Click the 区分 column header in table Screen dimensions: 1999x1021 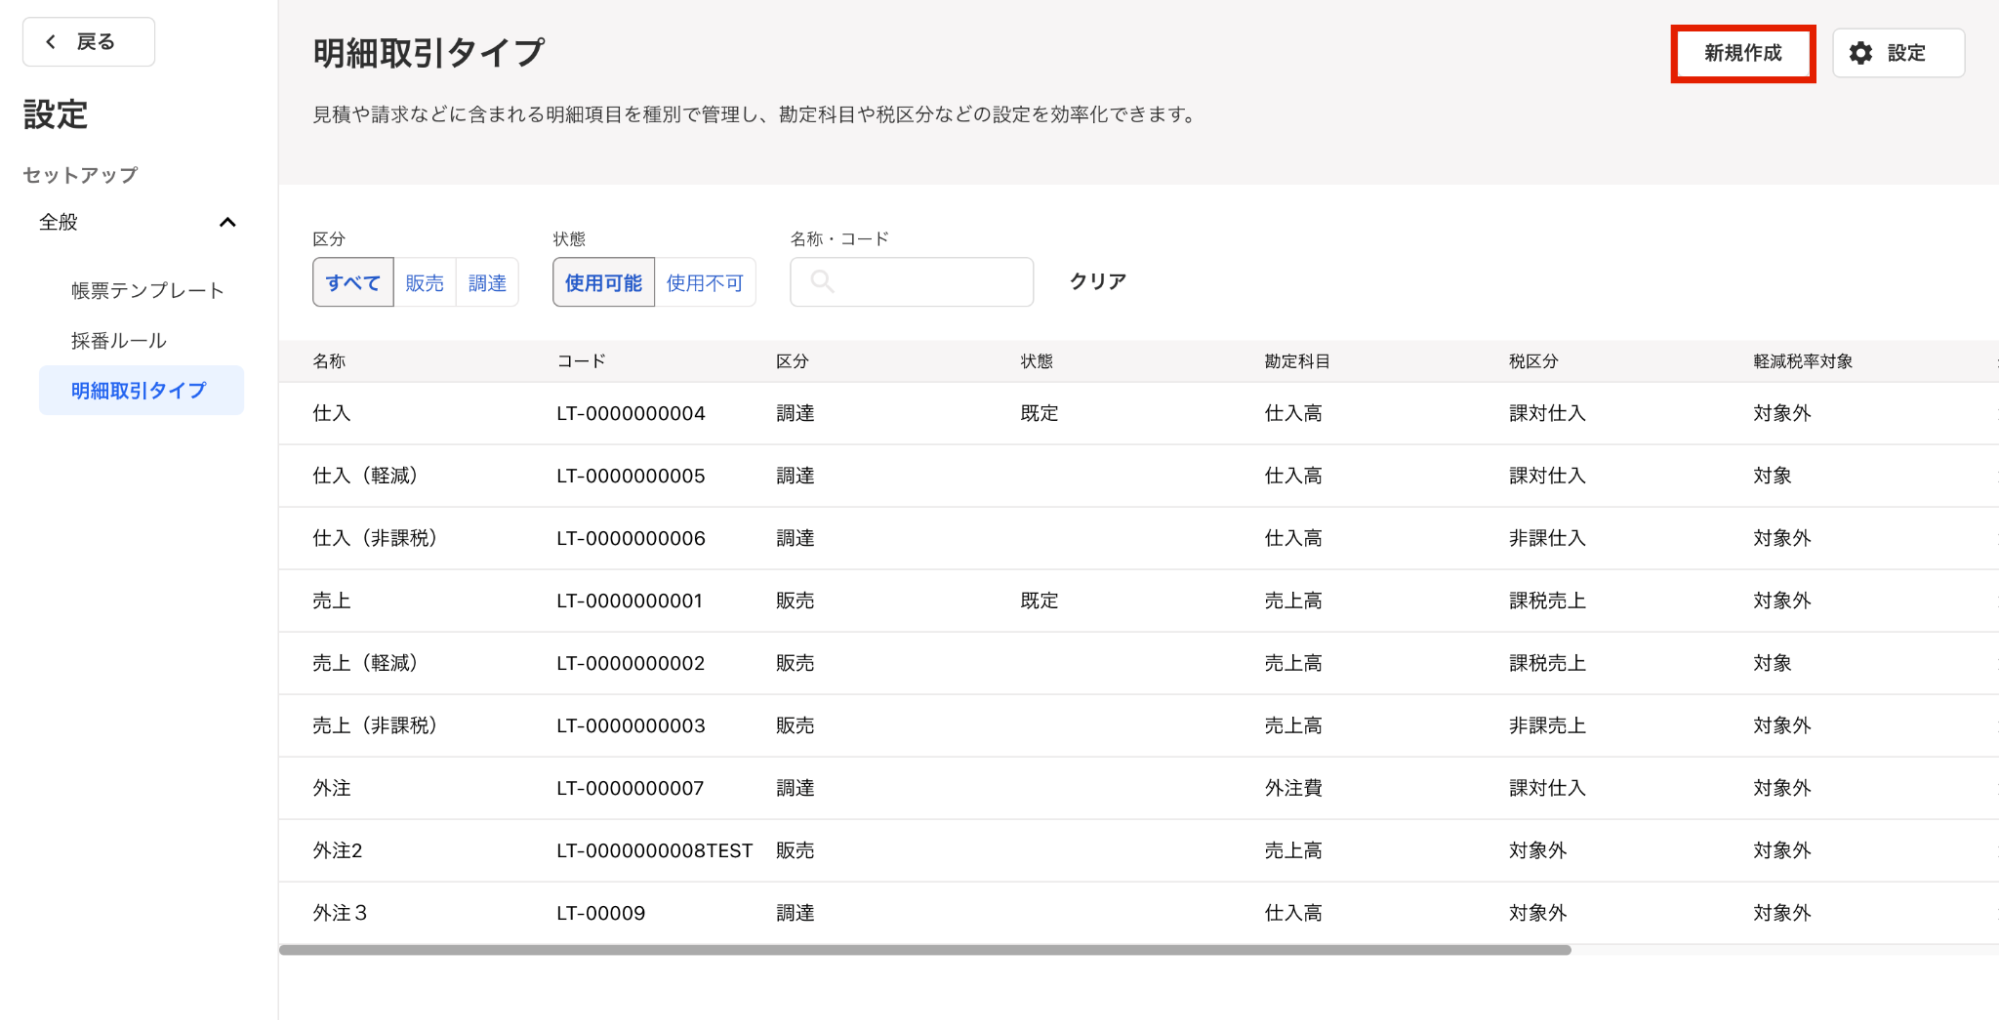(x=792, y=361)
